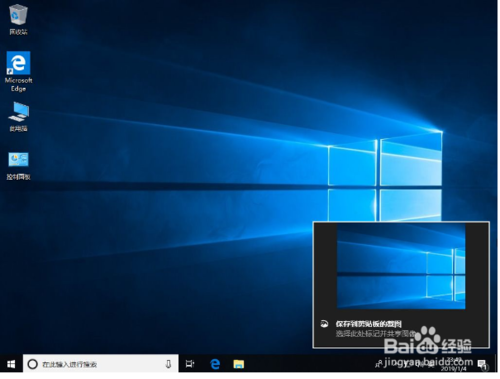Open Task View from the taskbar
Viewport: 500px width, 379px height.
190,364
